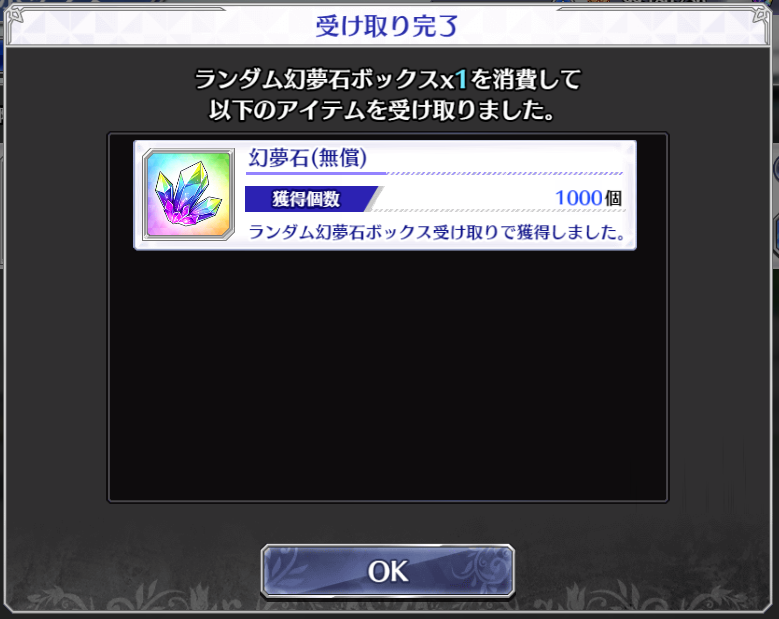Viewport: 779px width, 619px height.
Task: Tap the ランダム幻夢石ボックス受け取りで獲得しました description line
Action: click(x=437, y=232)
